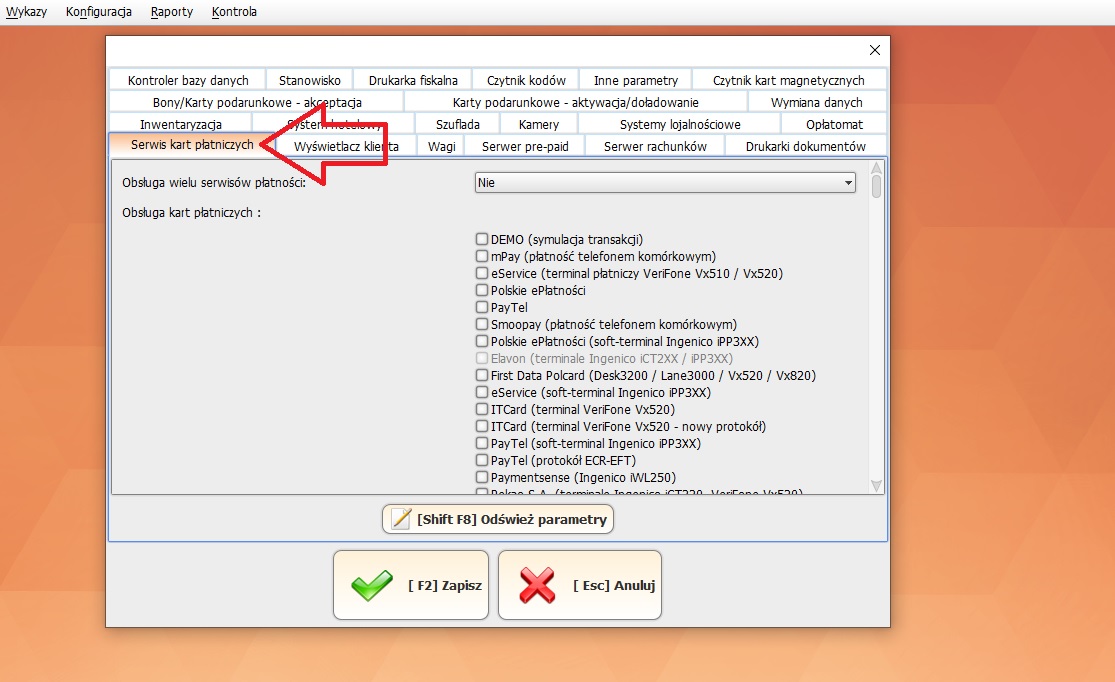Go to Drukarki dokumentów tab

coord(806,146)
